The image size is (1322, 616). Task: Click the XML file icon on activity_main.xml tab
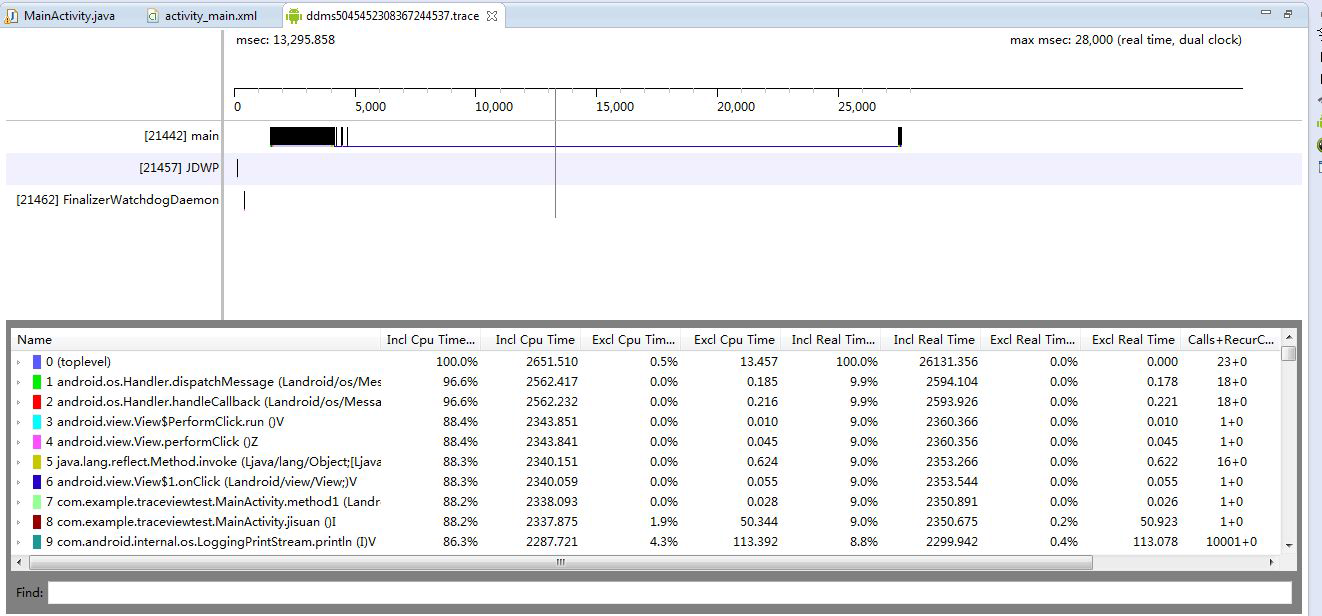pos(153,16)
